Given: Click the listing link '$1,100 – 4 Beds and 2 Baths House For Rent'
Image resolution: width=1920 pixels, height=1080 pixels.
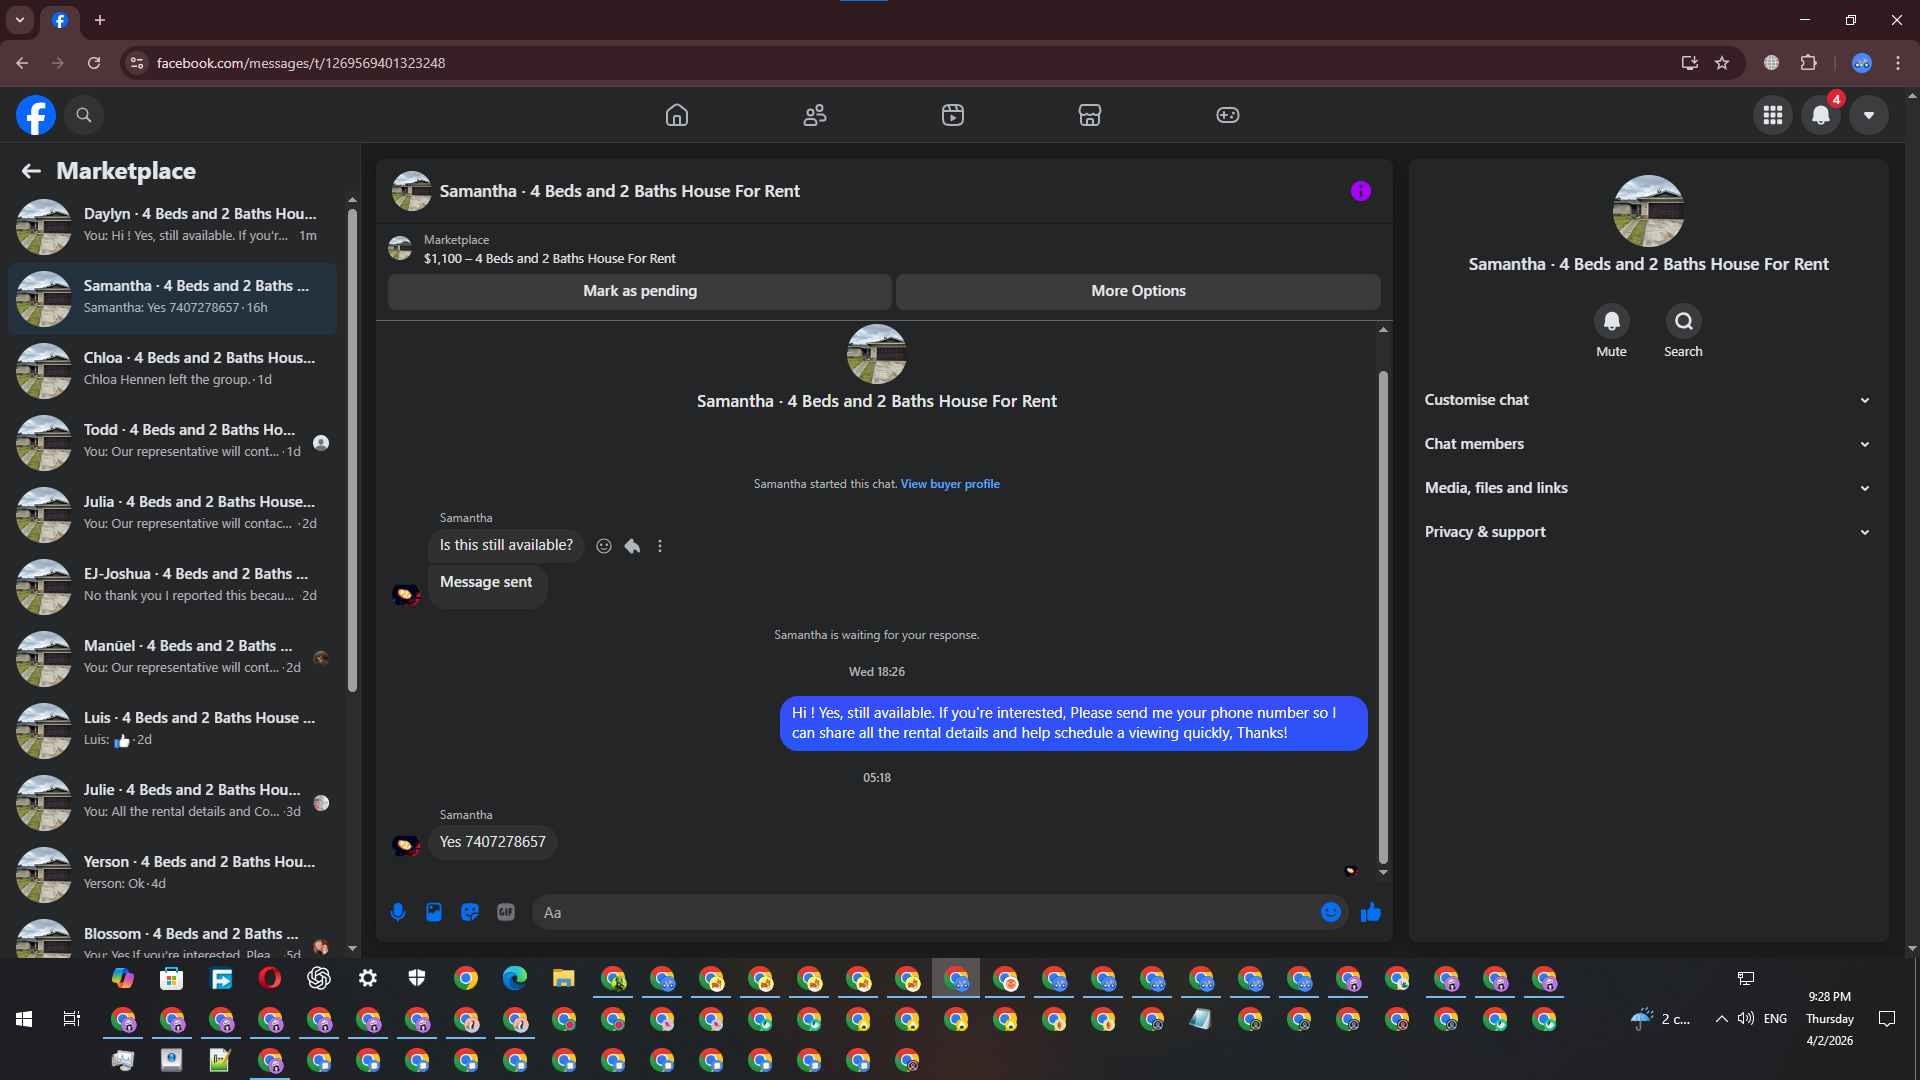Looking at the screenshot, I should click(x=549, y=259).
